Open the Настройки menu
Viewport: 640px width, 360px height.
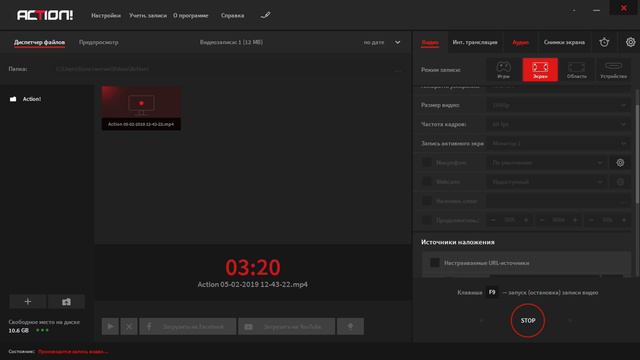coord(106,16)
